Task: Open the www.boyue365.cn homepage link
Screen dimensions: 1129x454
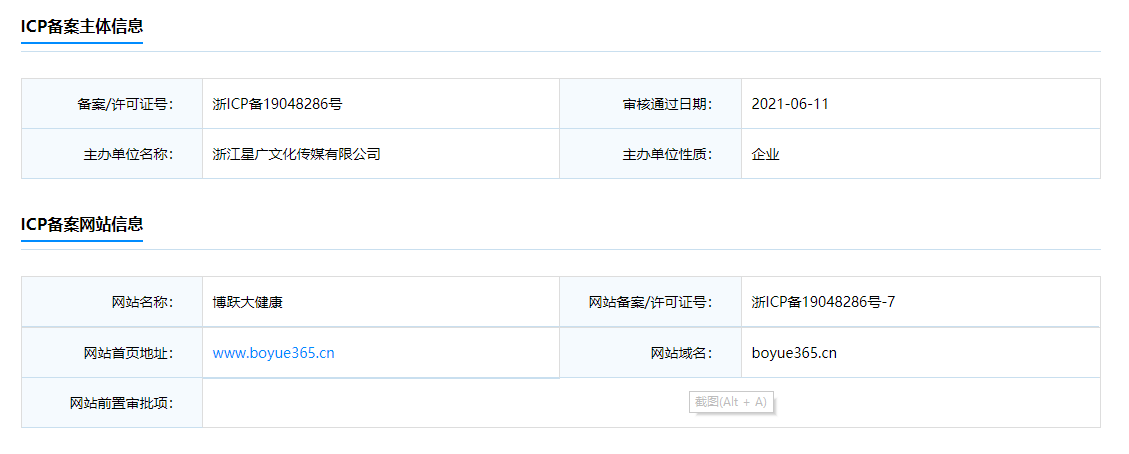Action: click(x=273, y=353)
